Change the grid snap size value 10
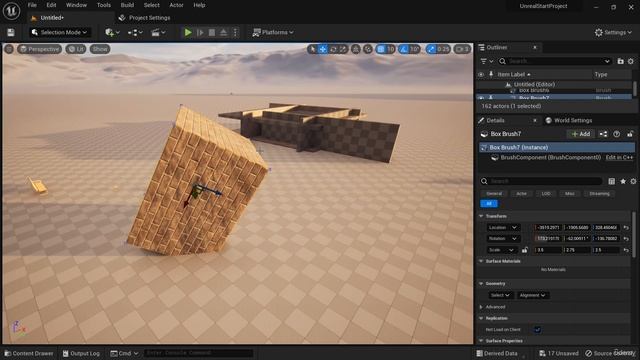The height and width of the screenshot is (360, 640). tap(391, 49)
